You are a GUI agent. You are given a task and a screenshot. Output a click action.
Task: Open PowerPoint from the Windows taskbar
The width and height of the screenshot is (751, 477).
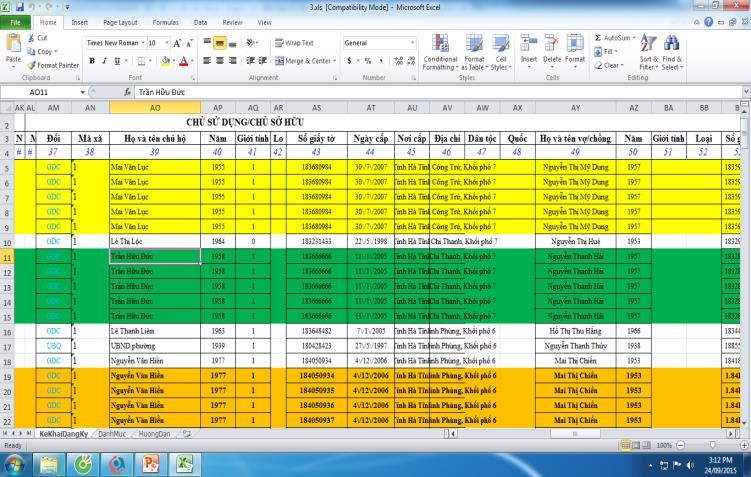coord(152,464)
